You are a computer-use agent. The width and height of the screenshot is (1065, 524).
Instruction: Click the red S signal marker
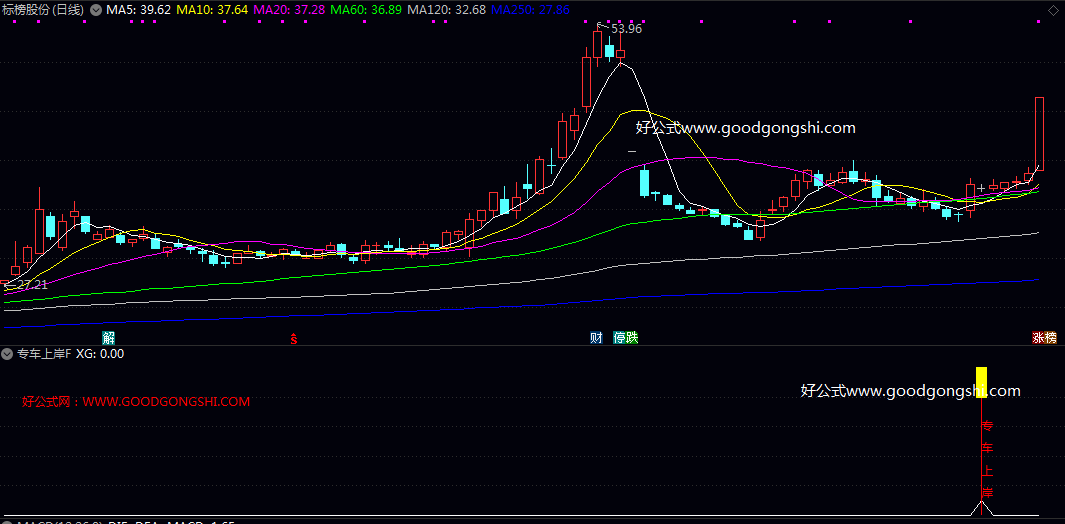tap(294, 338)
